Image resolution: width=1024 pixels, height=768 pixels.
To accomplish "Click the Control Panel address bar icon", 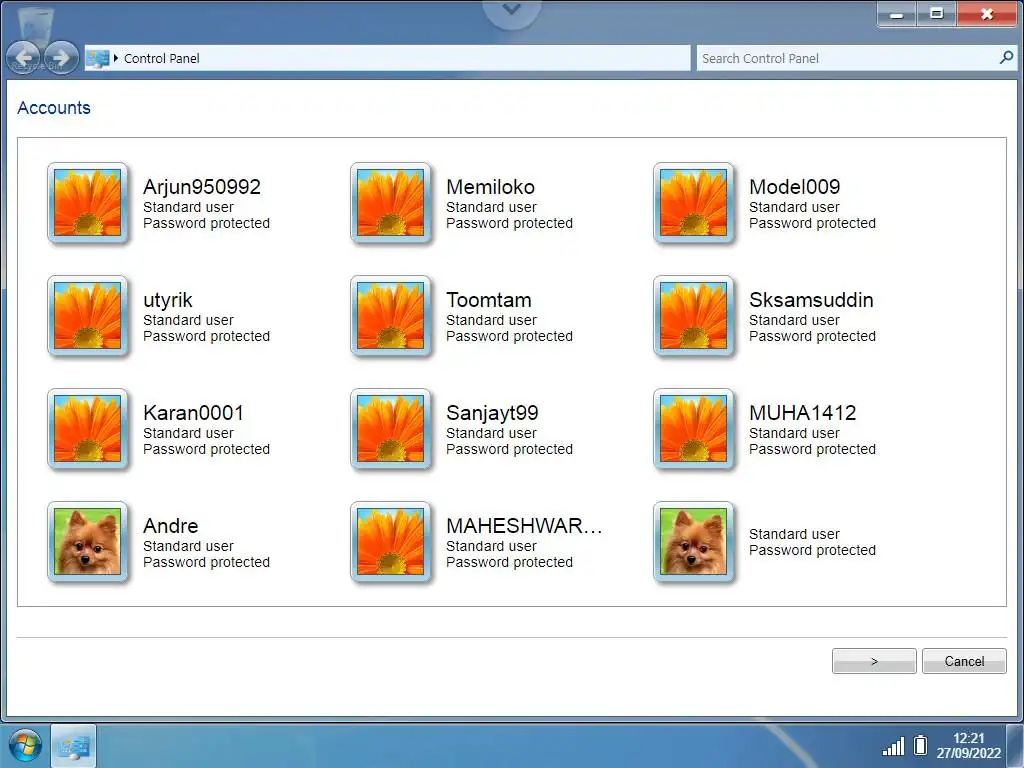I will (x=98, y=58).
